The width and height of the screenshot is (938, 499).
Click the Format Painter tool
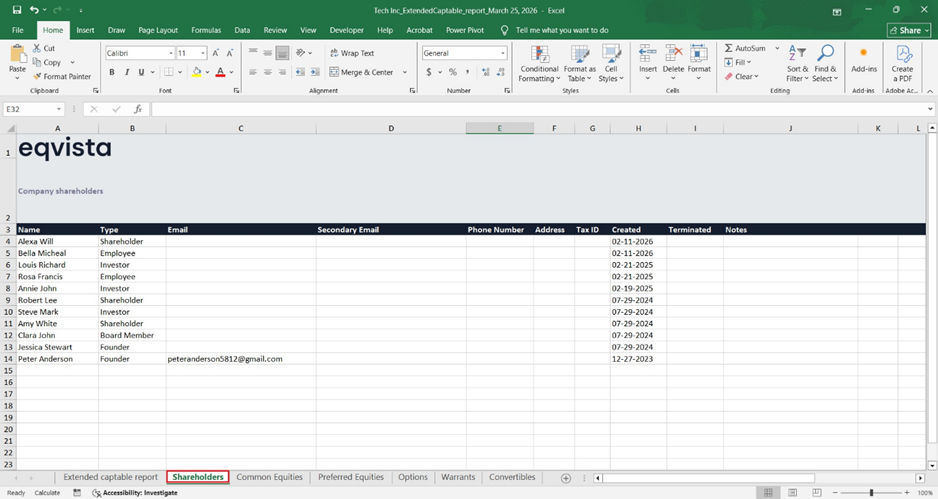coord(61,76)
